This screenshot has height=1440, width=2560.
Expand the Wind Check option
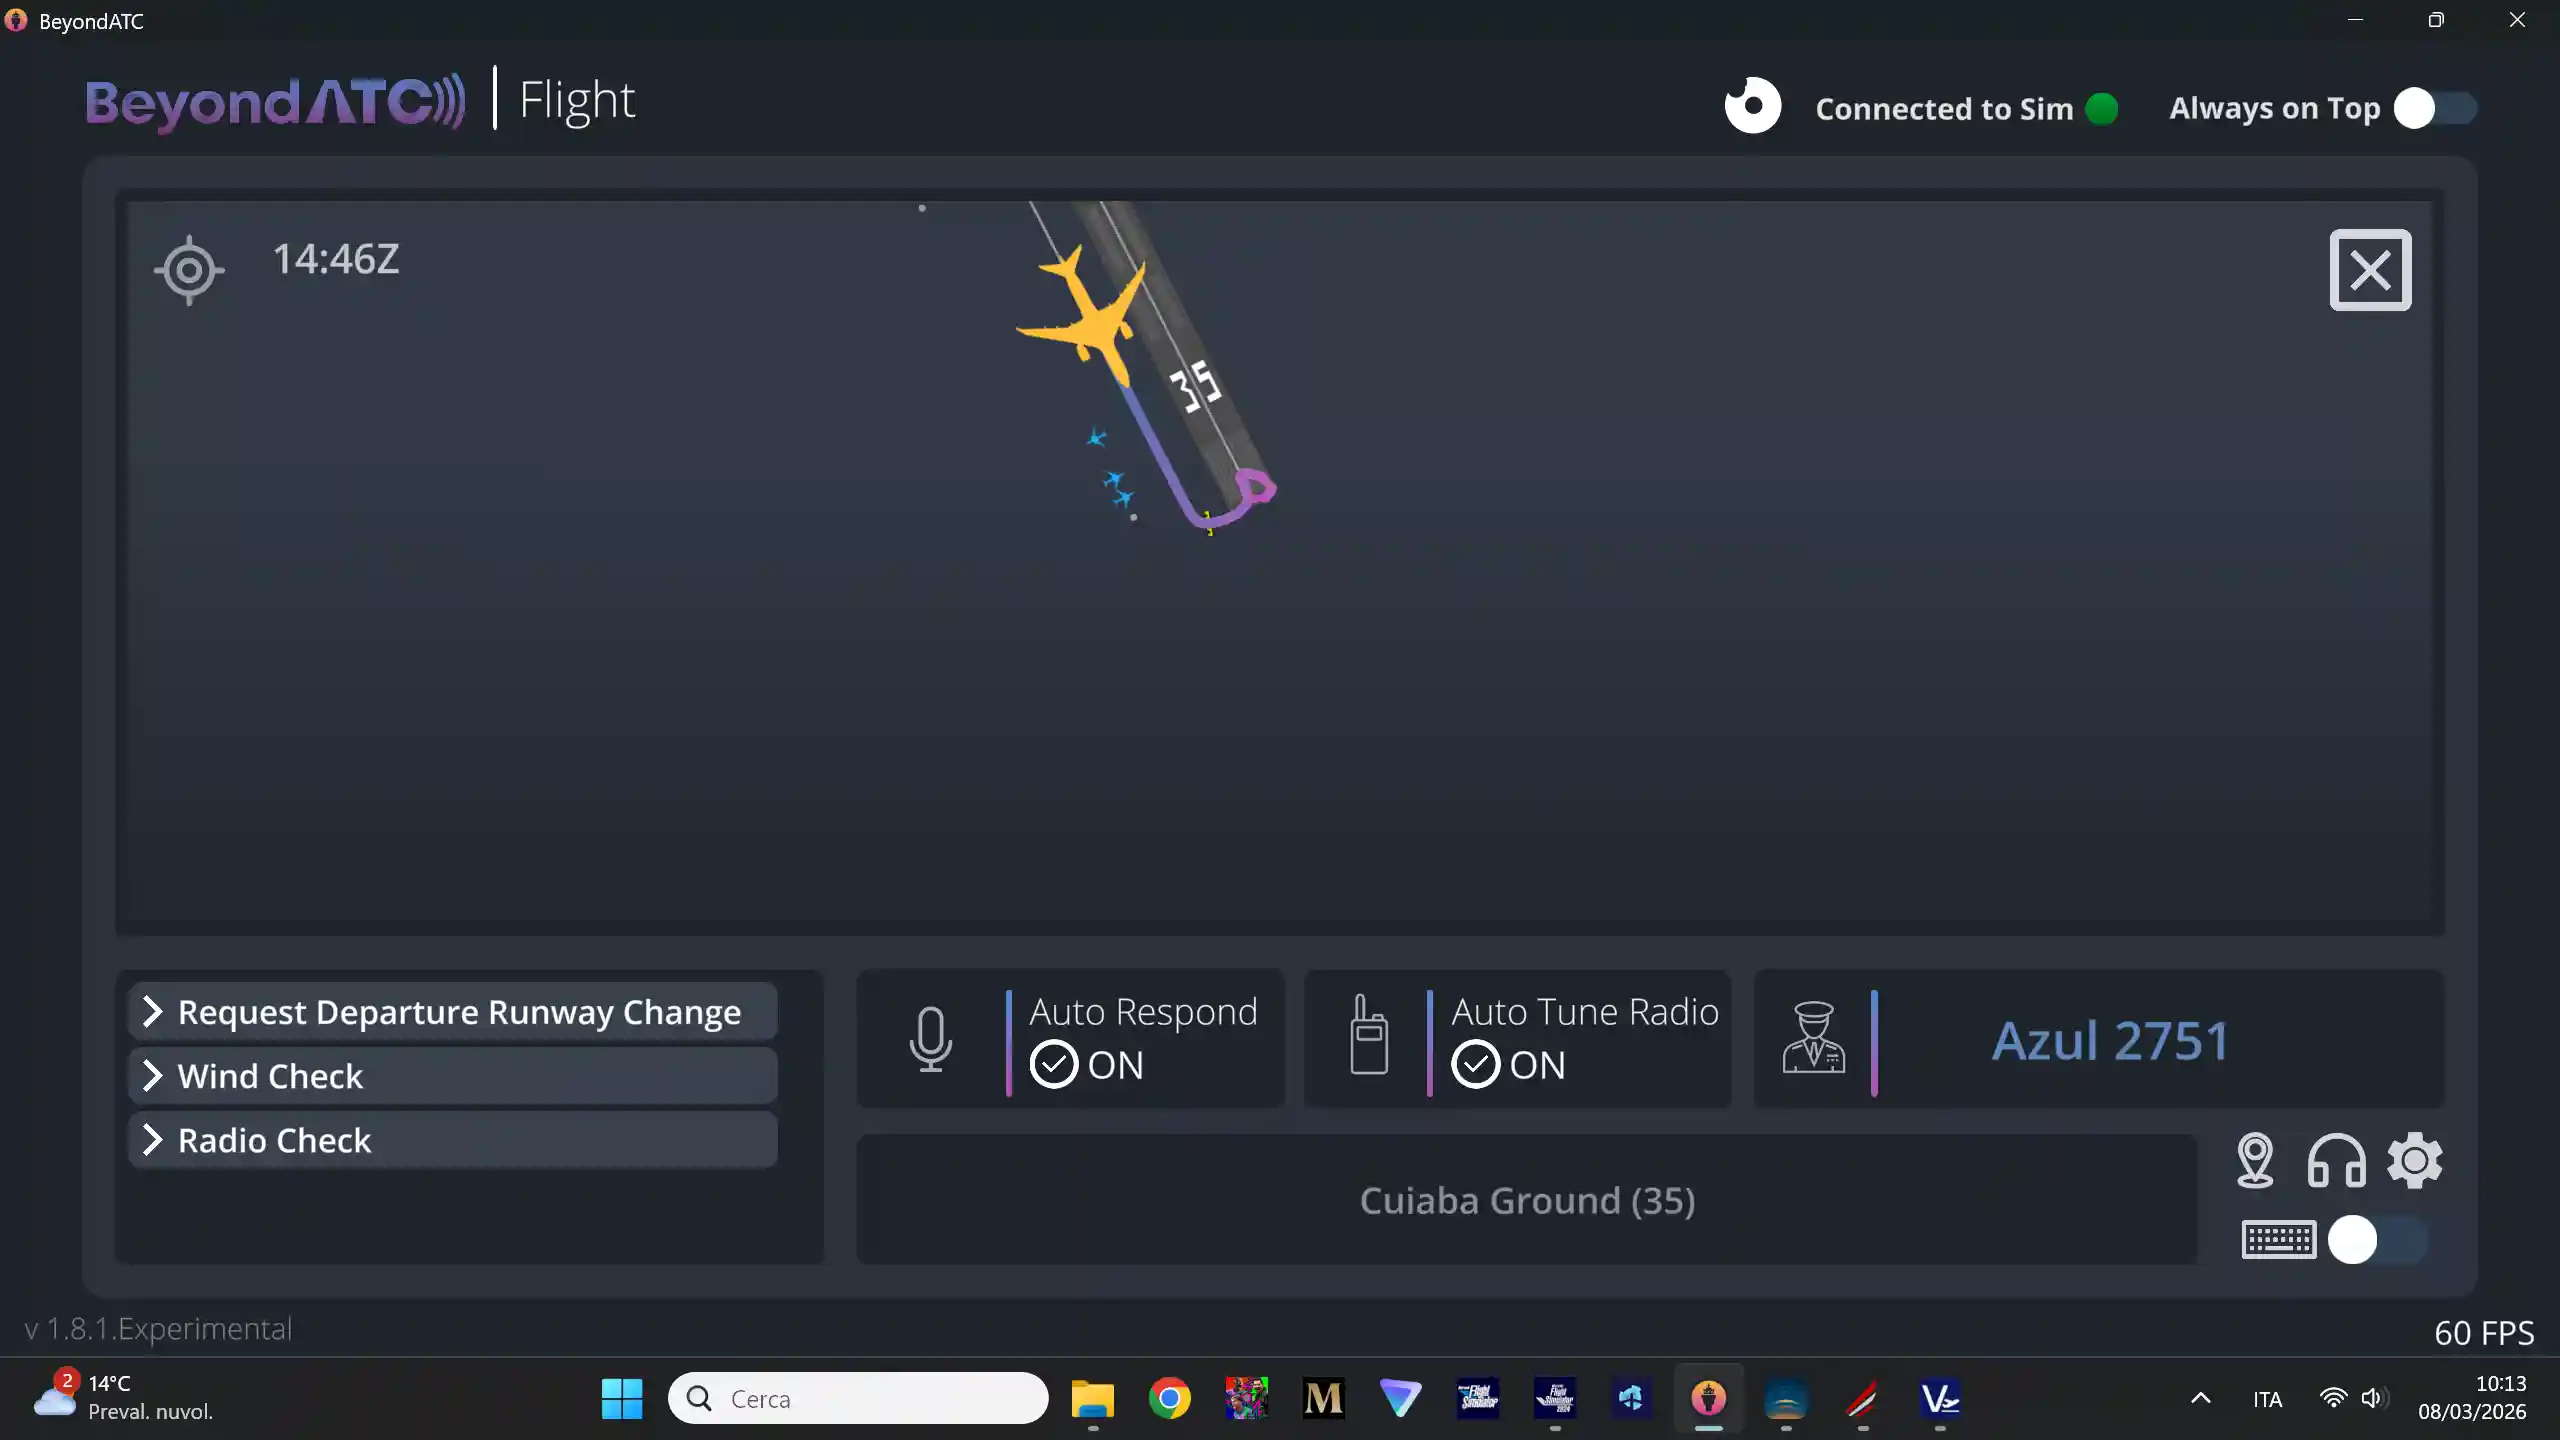(x=453, y=1076)
